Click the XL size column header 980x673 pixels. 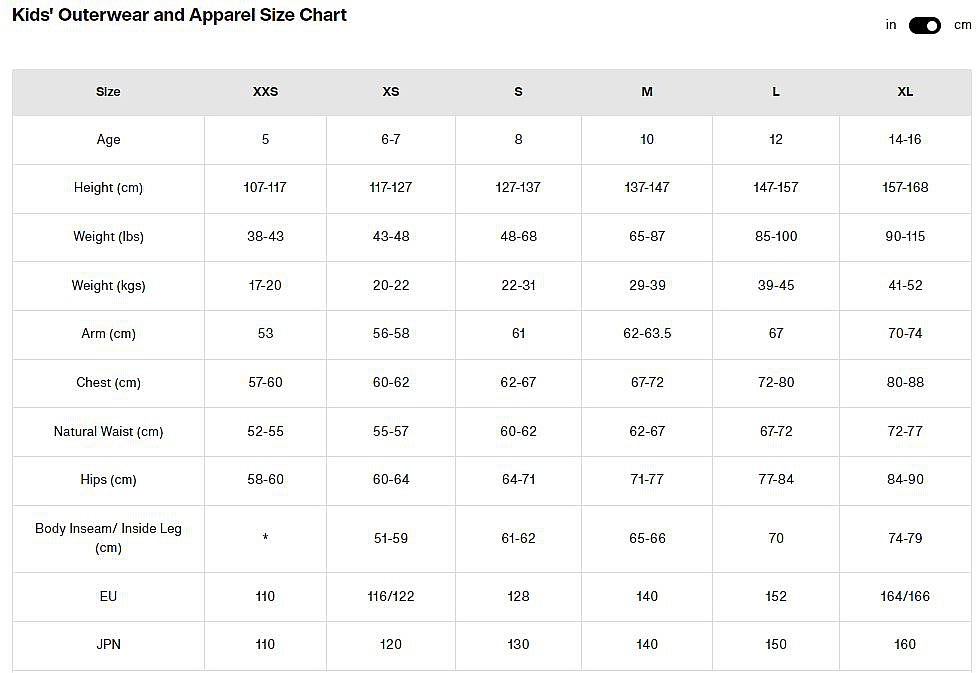tap(905, 91)
